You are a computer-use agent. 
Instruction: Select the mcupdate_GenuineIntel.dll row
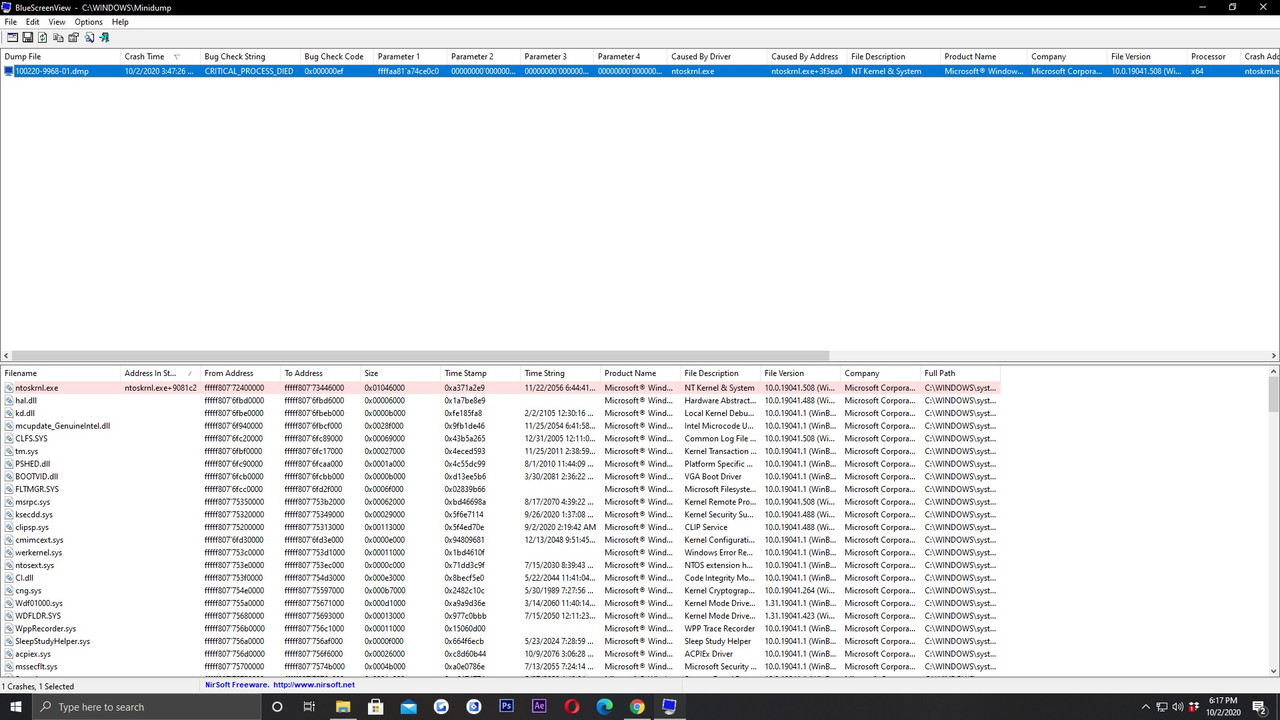pos(500,426)
